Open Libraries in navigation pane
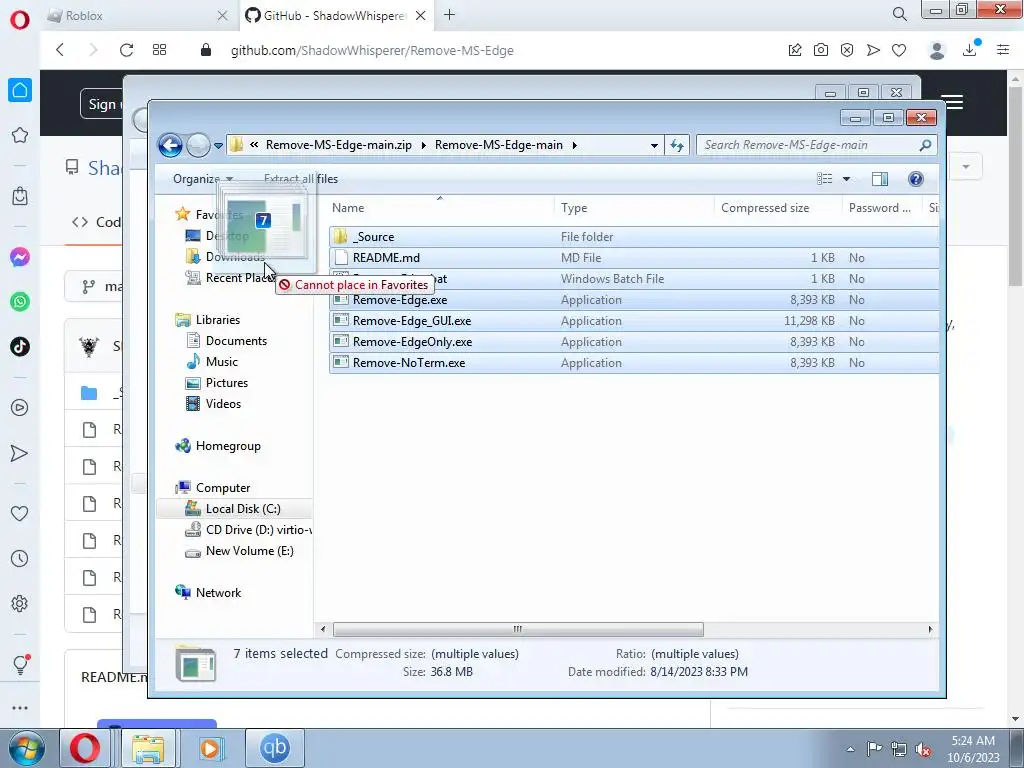Screen dimensions: 1024x768 click(x=217, y=319)
